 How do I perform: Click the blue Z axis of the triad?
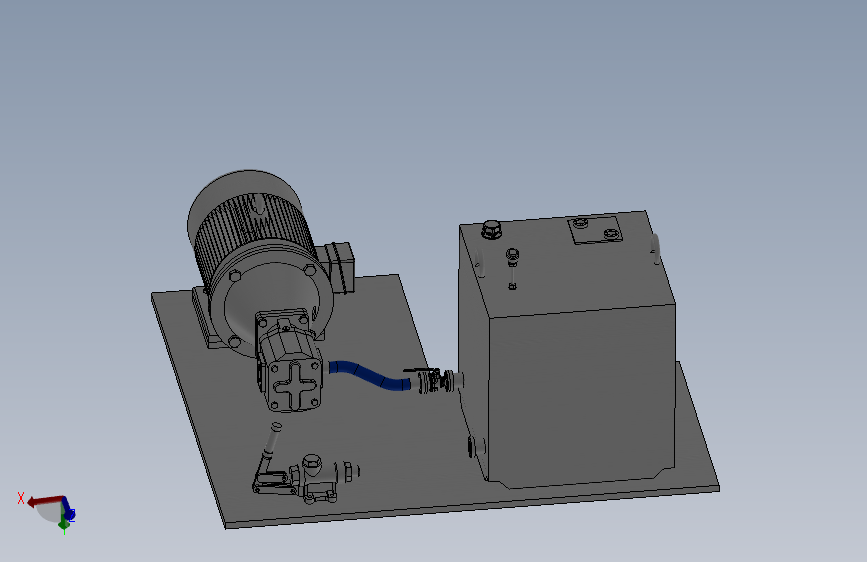[69, 509]
